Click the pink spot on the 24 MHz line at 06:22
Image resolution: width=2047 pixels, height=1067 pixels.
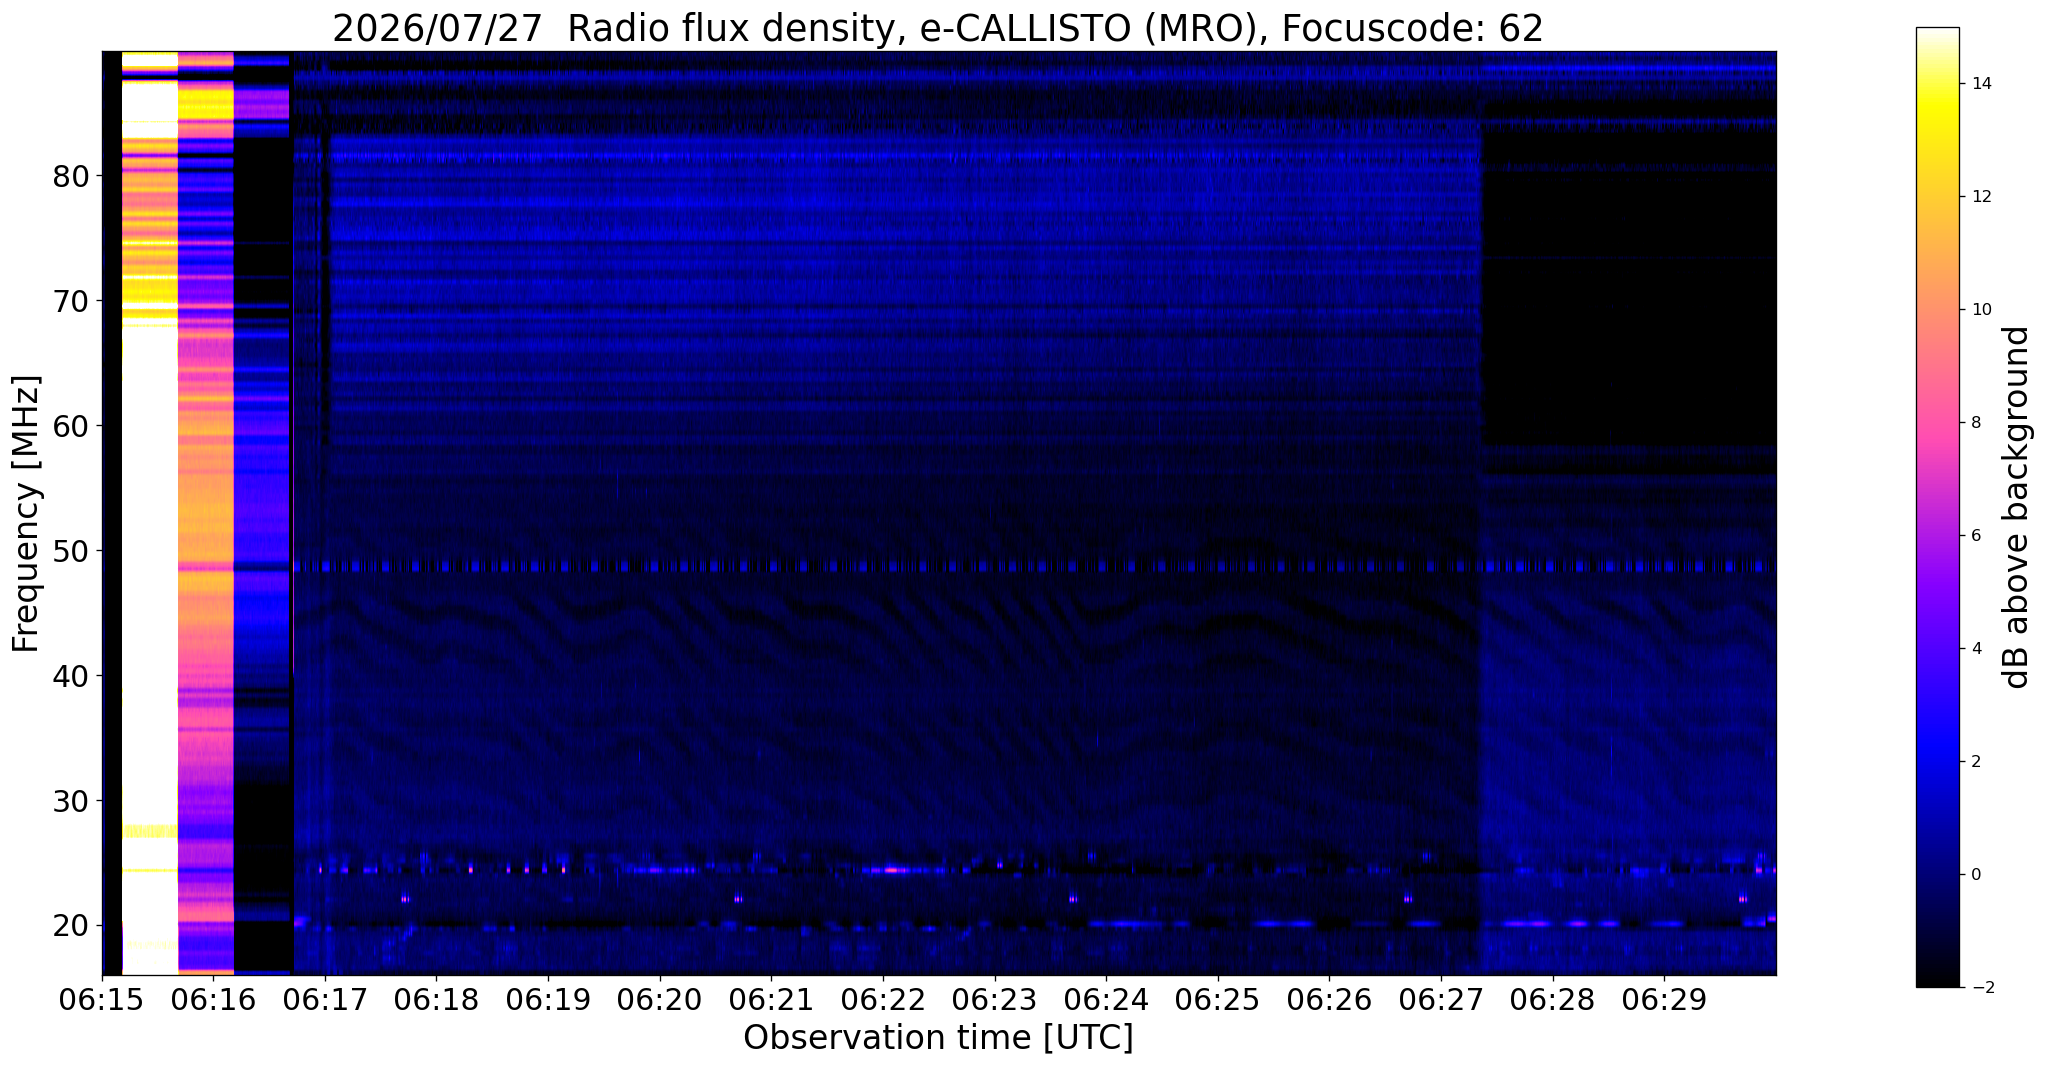click(x=894, y=870)
